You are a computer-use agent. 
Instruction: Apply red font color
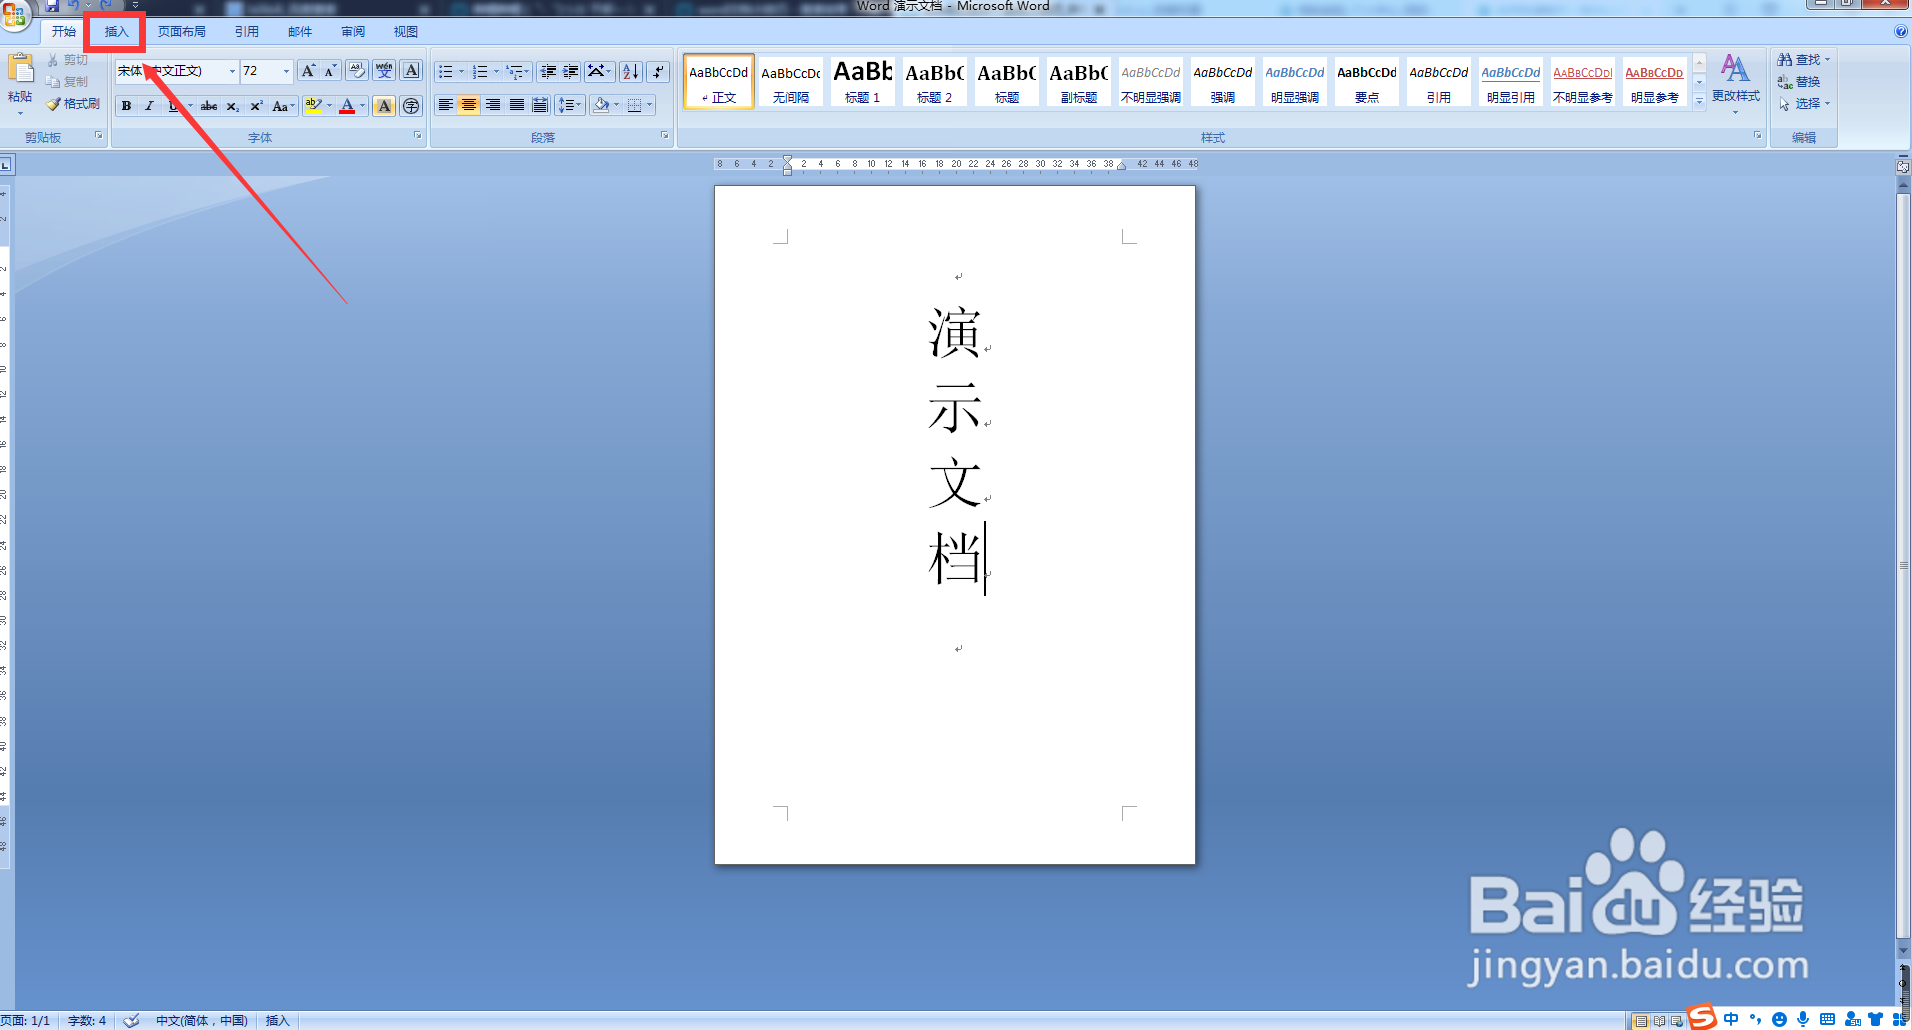pos(347,106)
